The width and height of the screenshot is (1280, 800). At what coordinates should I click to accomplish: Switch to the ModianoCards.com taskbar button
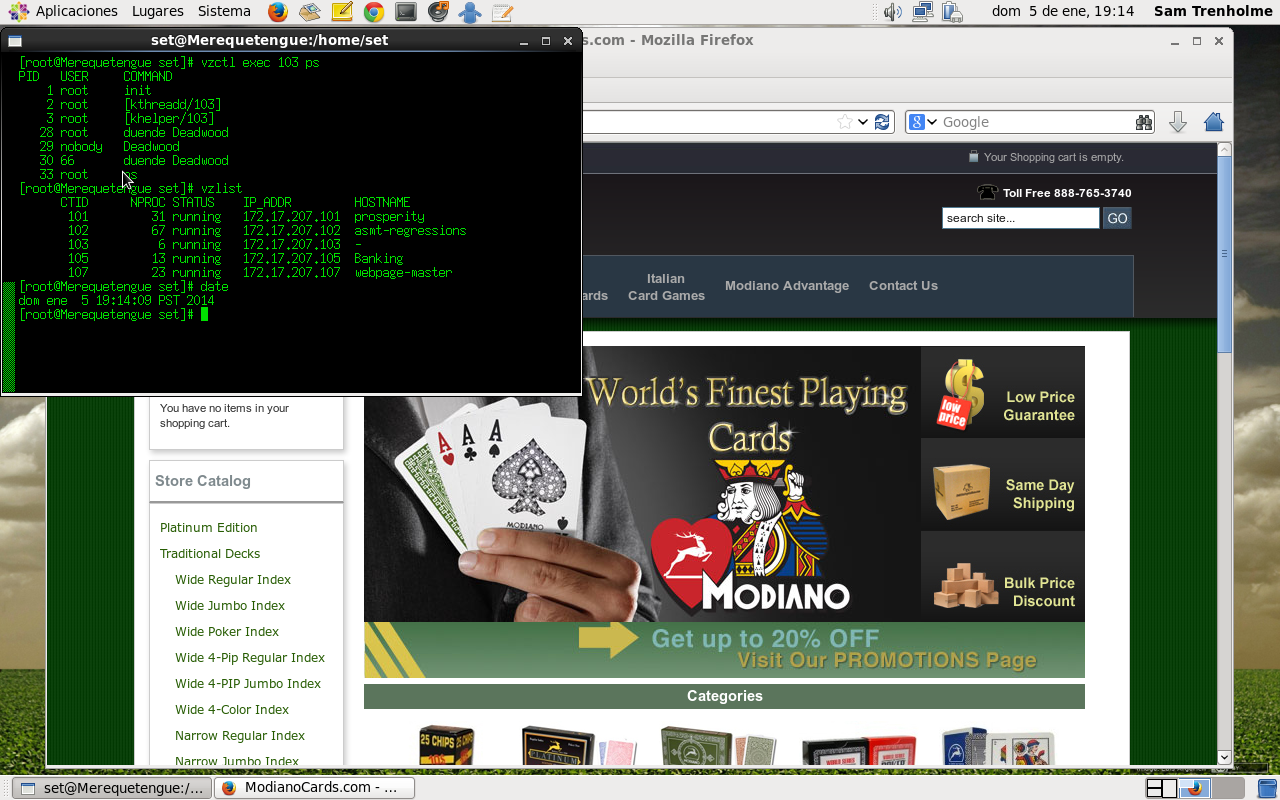(x=314, y=788)
